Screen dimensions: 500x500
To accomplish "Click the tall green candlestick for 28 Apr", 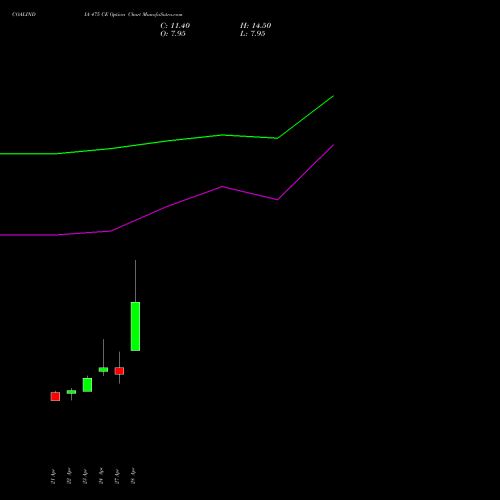I will 135,326.
